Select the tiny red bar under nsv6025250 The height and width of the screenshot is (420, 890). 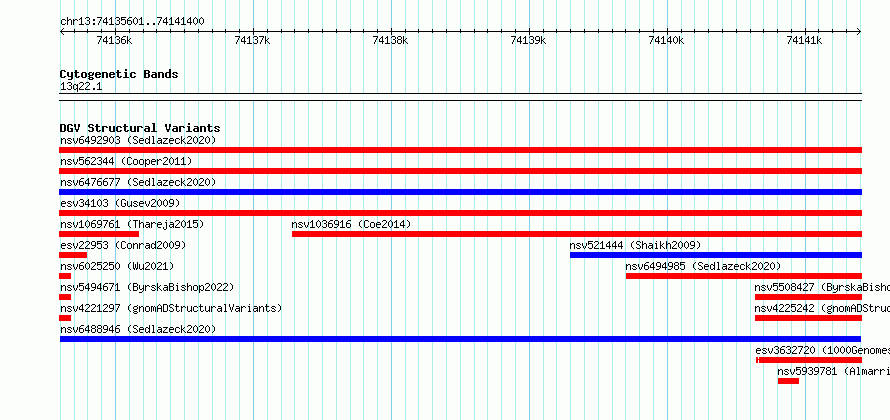click(x=65, y=276)
